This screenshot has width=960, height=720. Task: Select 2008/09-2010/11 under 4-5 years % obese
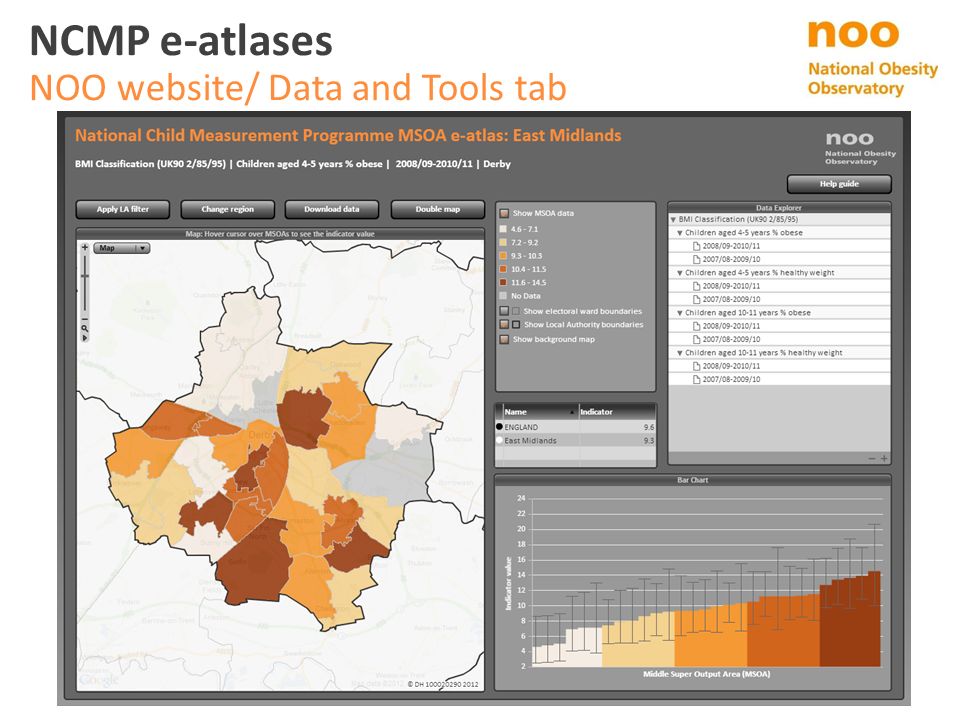(779, 246)
